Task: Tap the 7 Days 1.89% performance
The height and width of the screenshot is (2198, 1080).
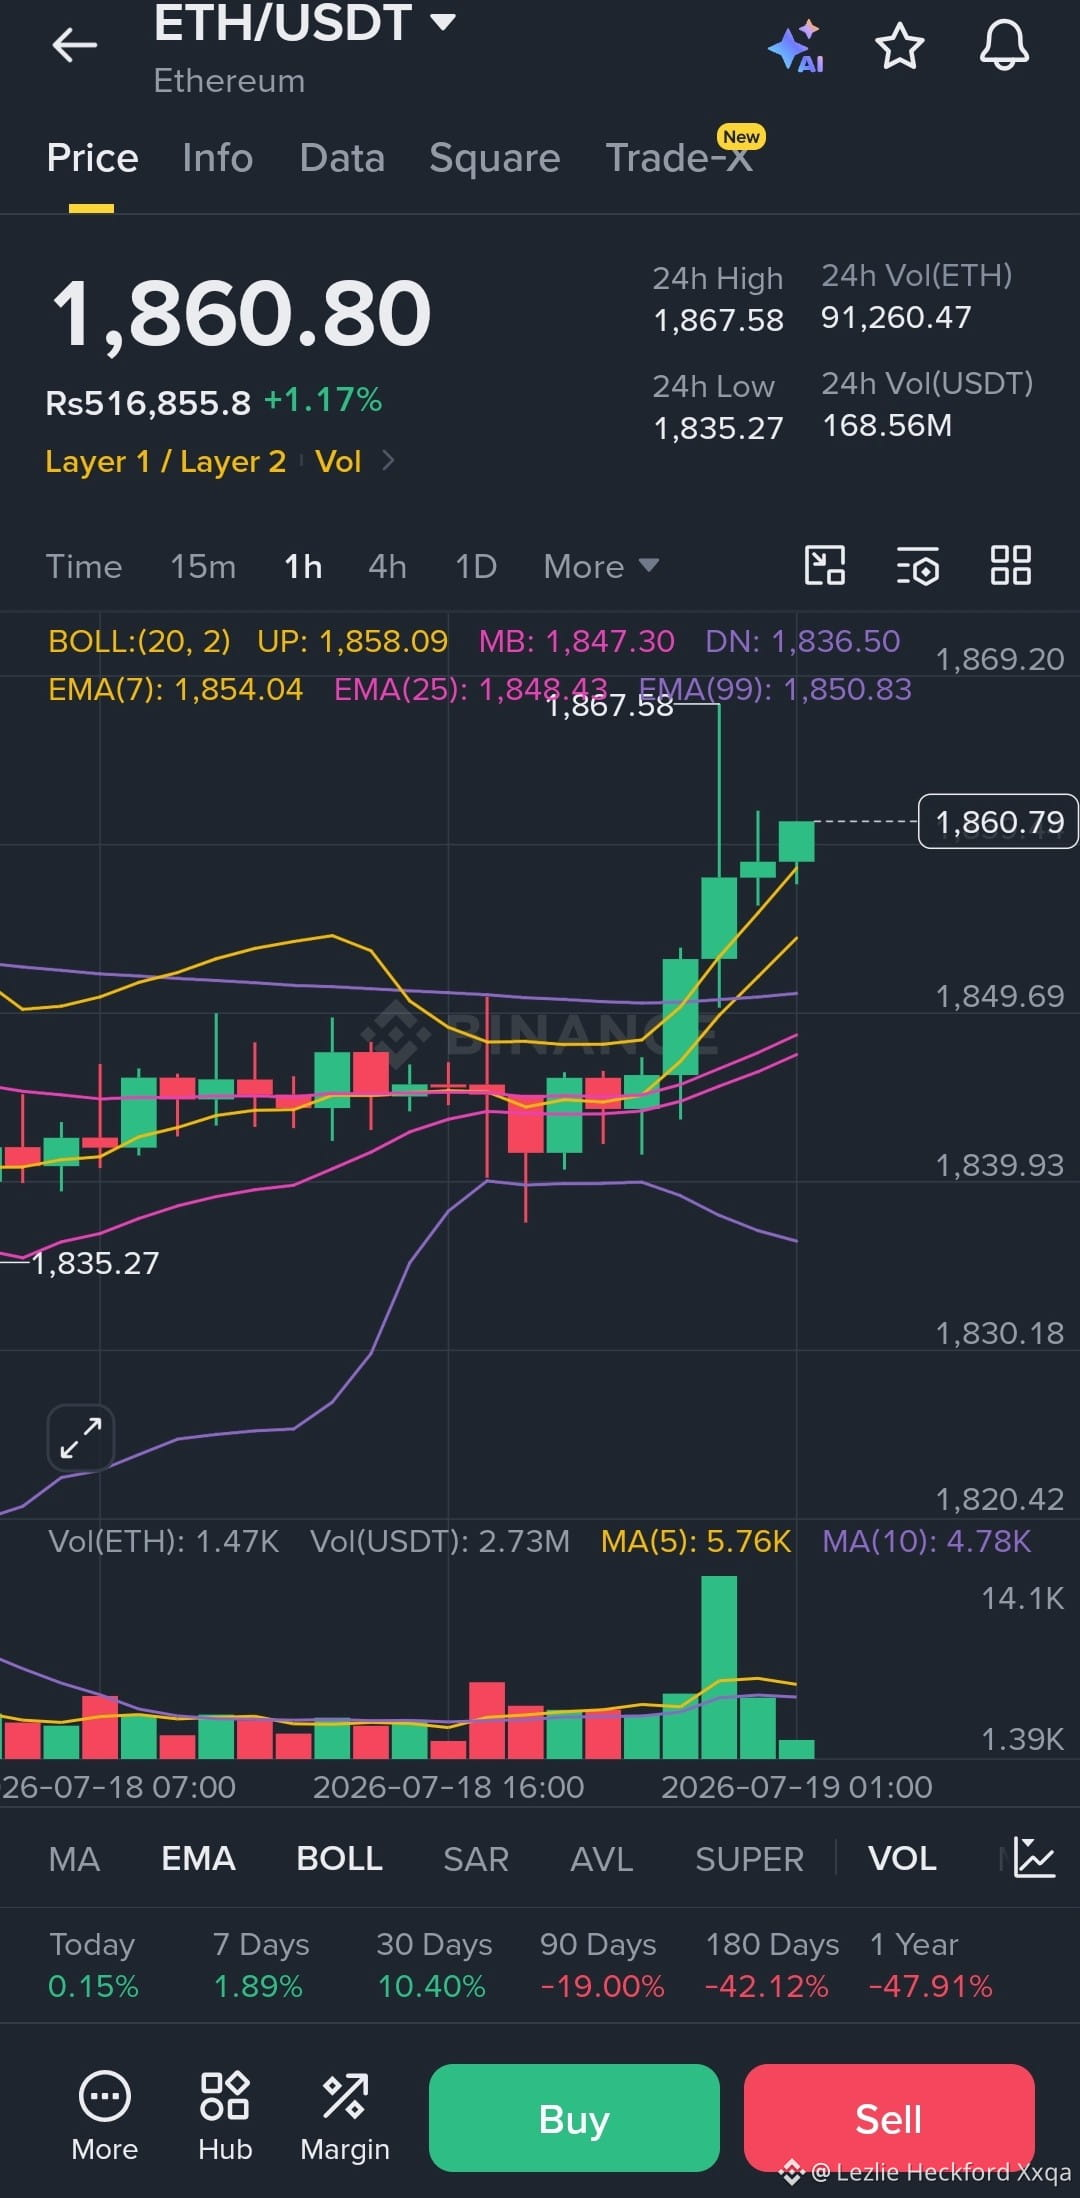Action: [260, 1965]
